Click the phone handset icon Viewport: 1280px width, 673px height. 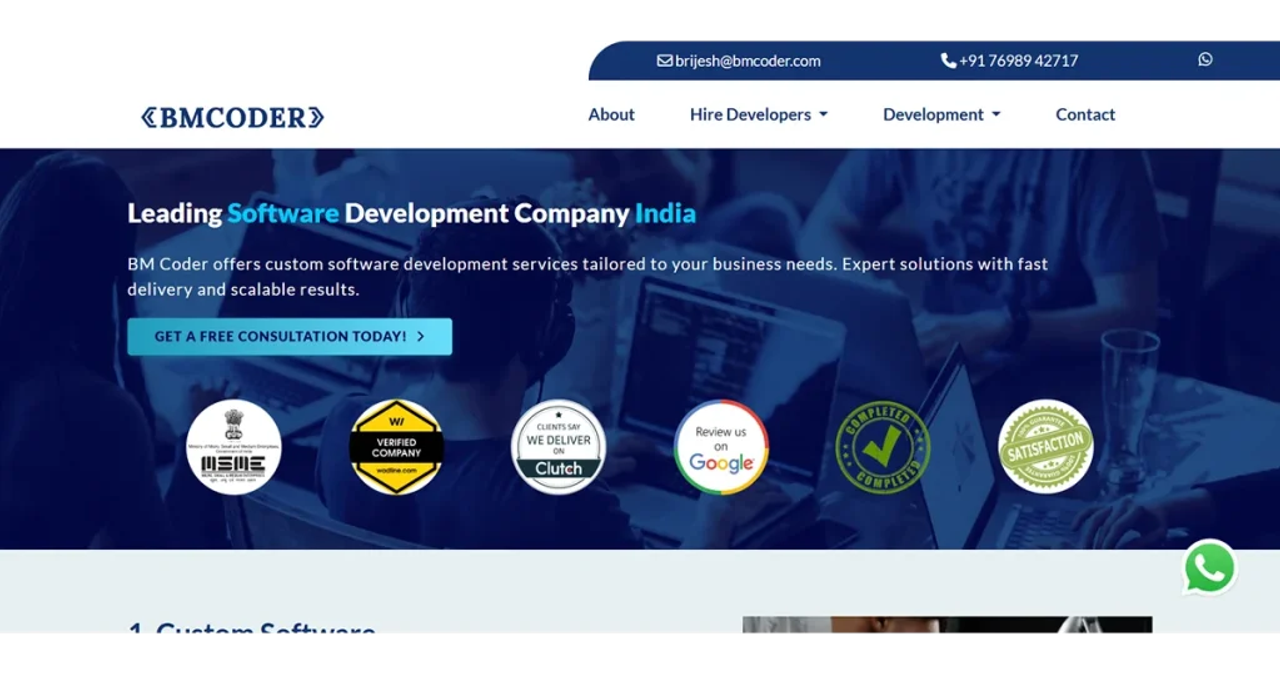pyautogui.click(x=948, y=60)
